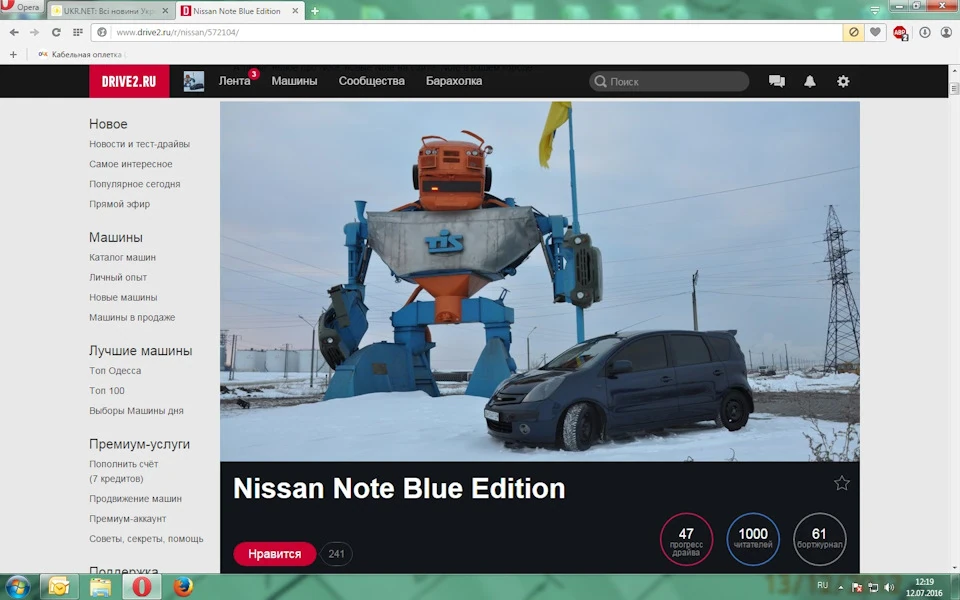
Task: Open Прямой эфир link
Action: tap(119, 204)
